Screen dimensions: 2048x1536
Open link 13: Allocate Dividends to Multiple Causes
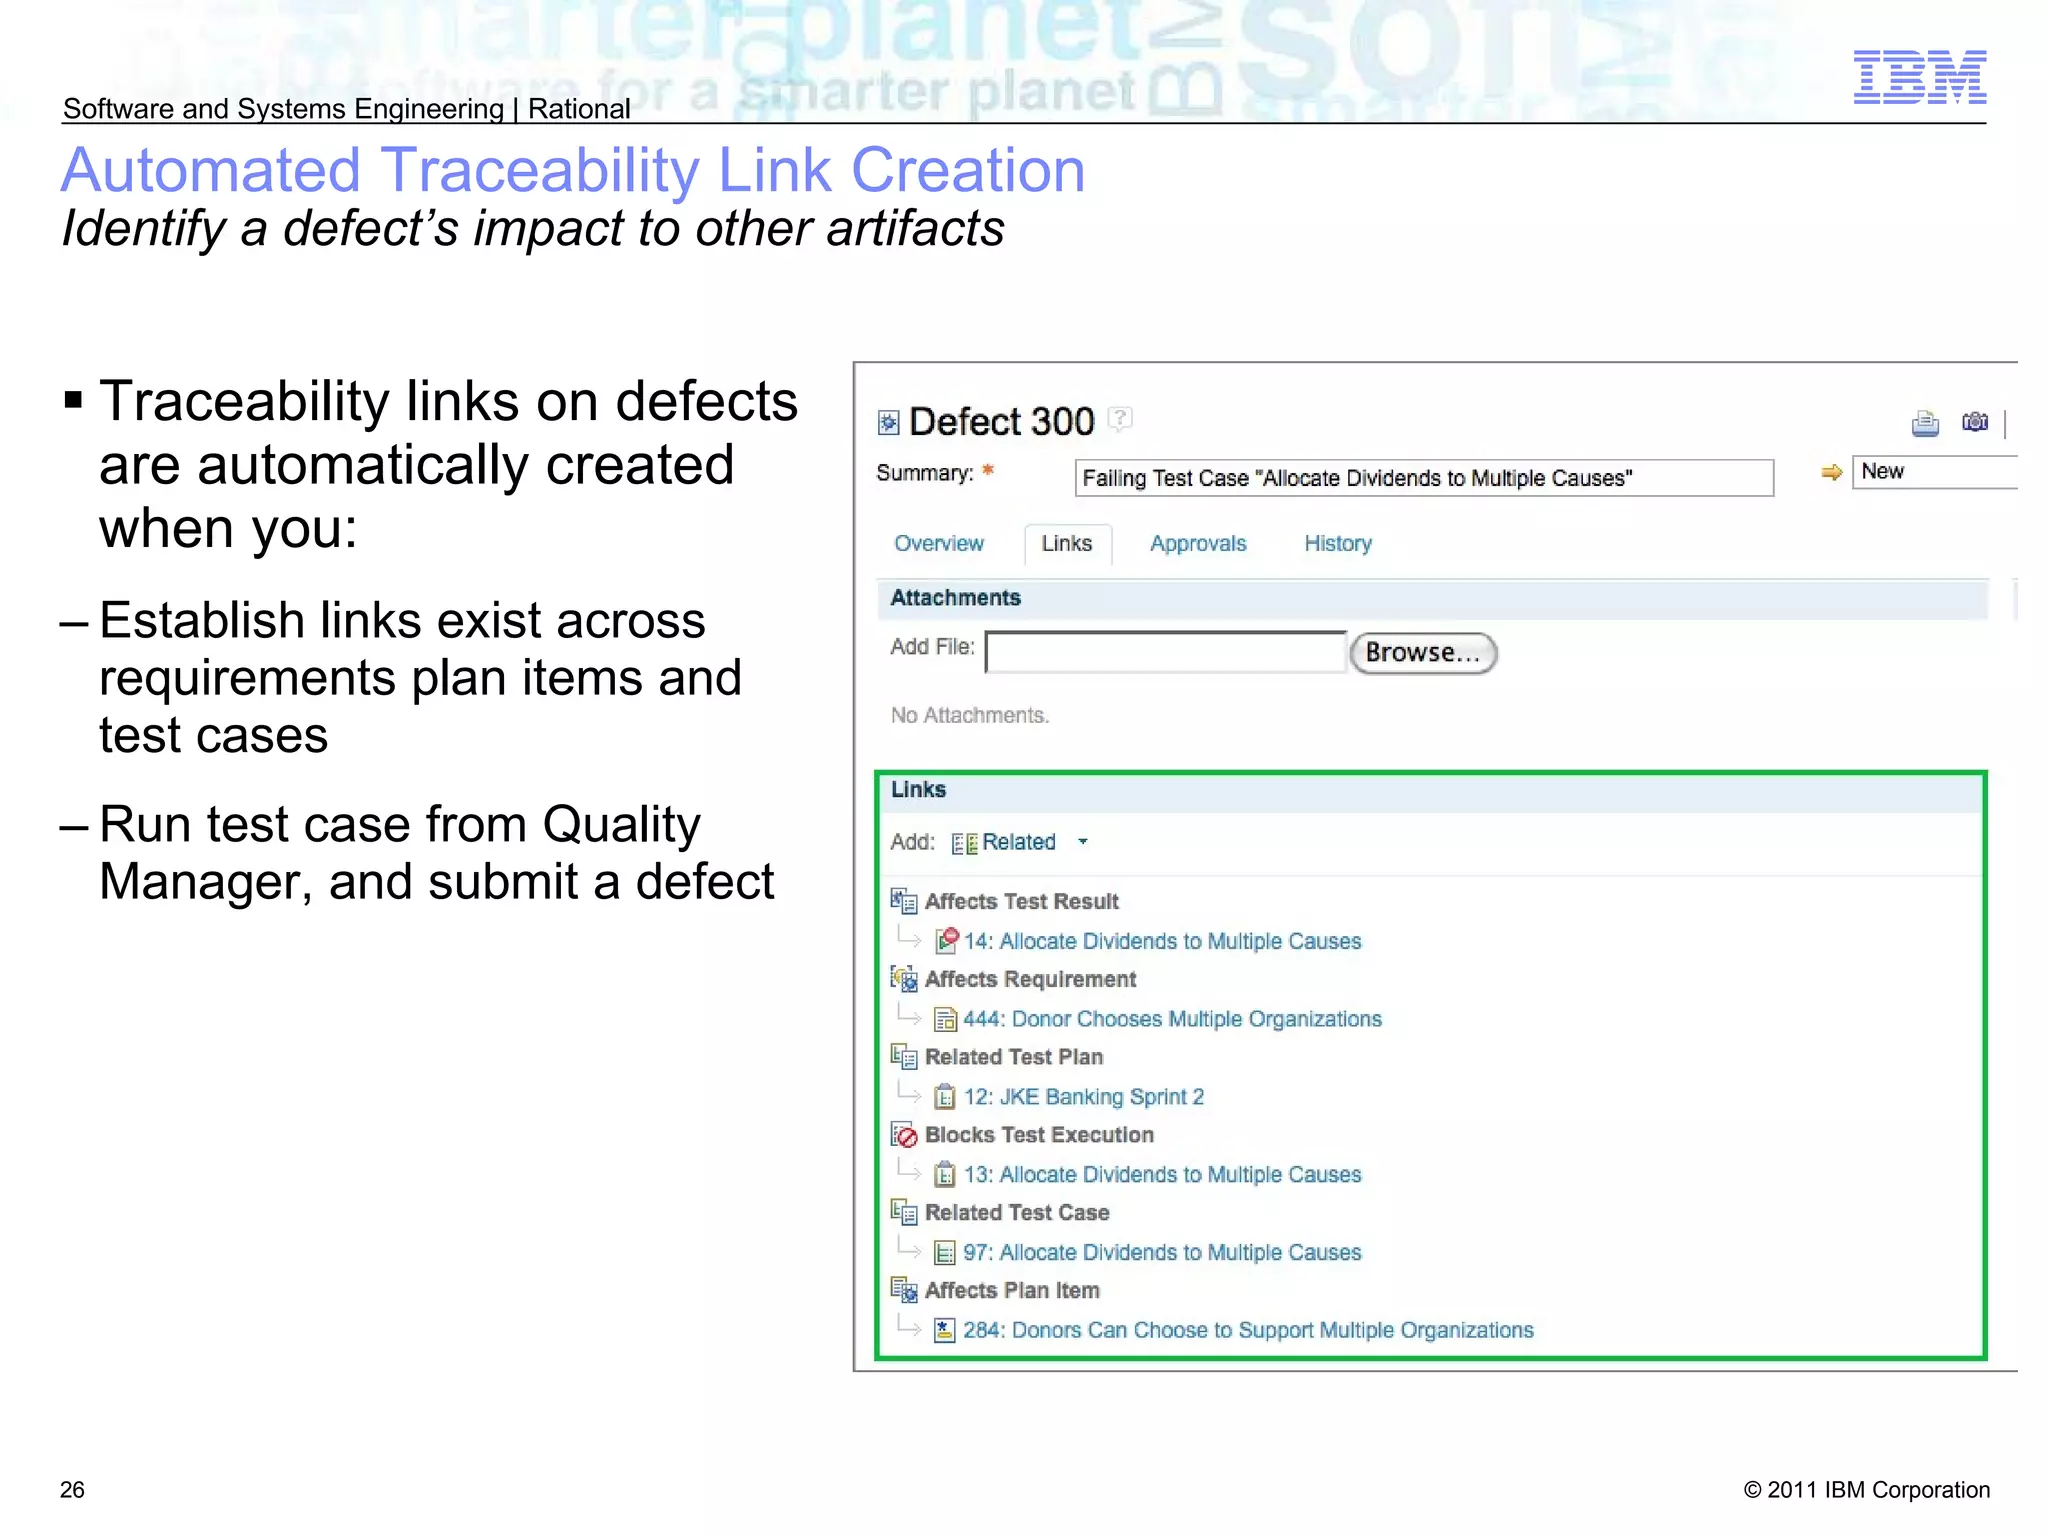(x=1162, y=1174)
